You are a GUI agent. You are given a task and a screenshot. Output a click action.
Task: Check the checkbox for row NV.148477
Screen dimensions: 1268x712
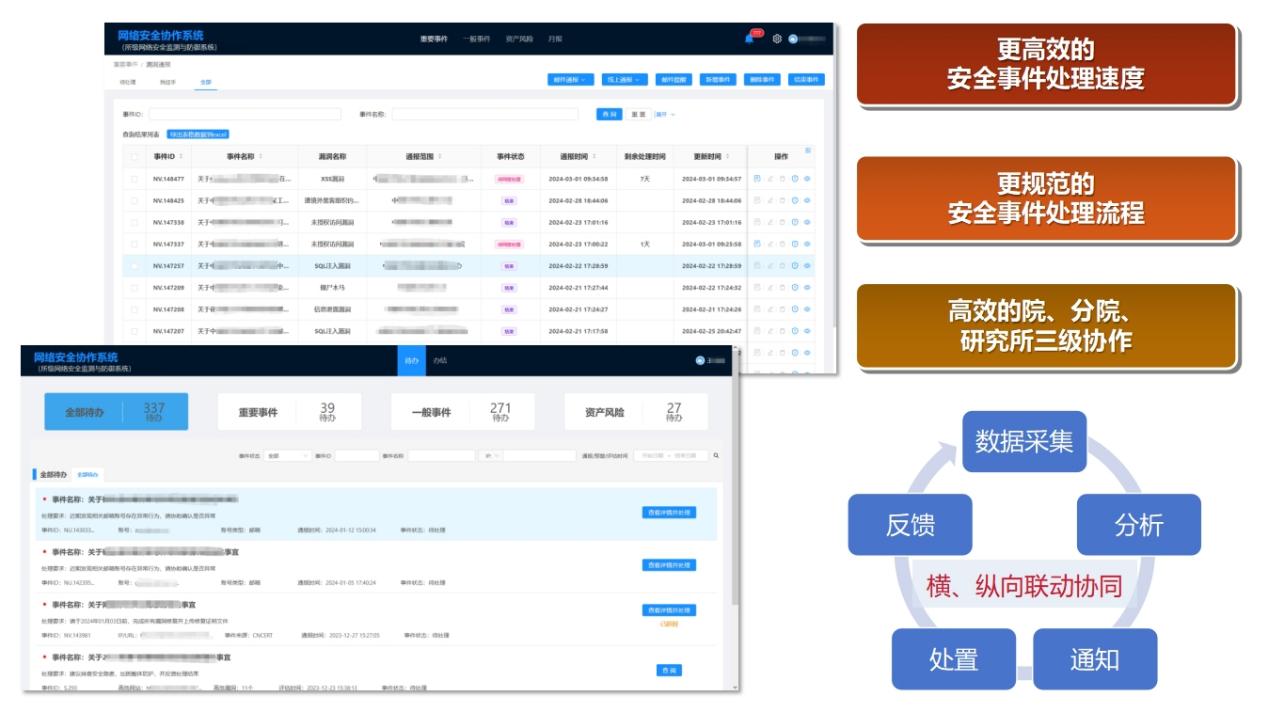pos(134,179)
